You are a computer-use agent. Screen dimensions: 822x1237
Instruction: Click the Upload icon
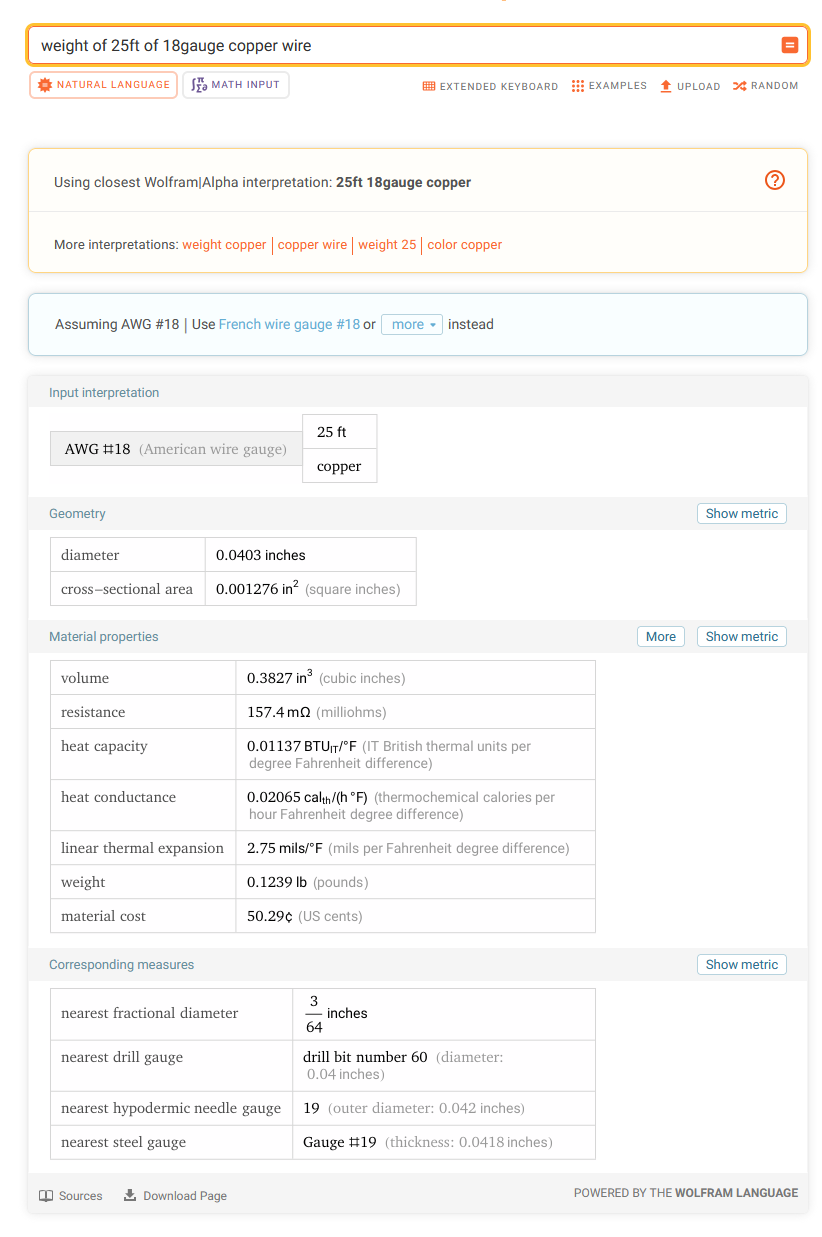666,86
